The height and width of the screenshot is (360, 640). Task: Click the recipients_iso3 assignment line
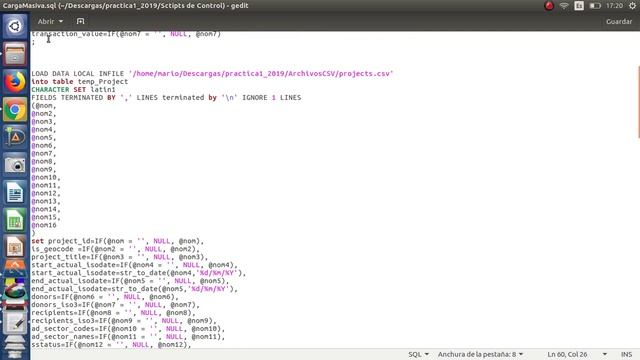click(x=124, y=320)
